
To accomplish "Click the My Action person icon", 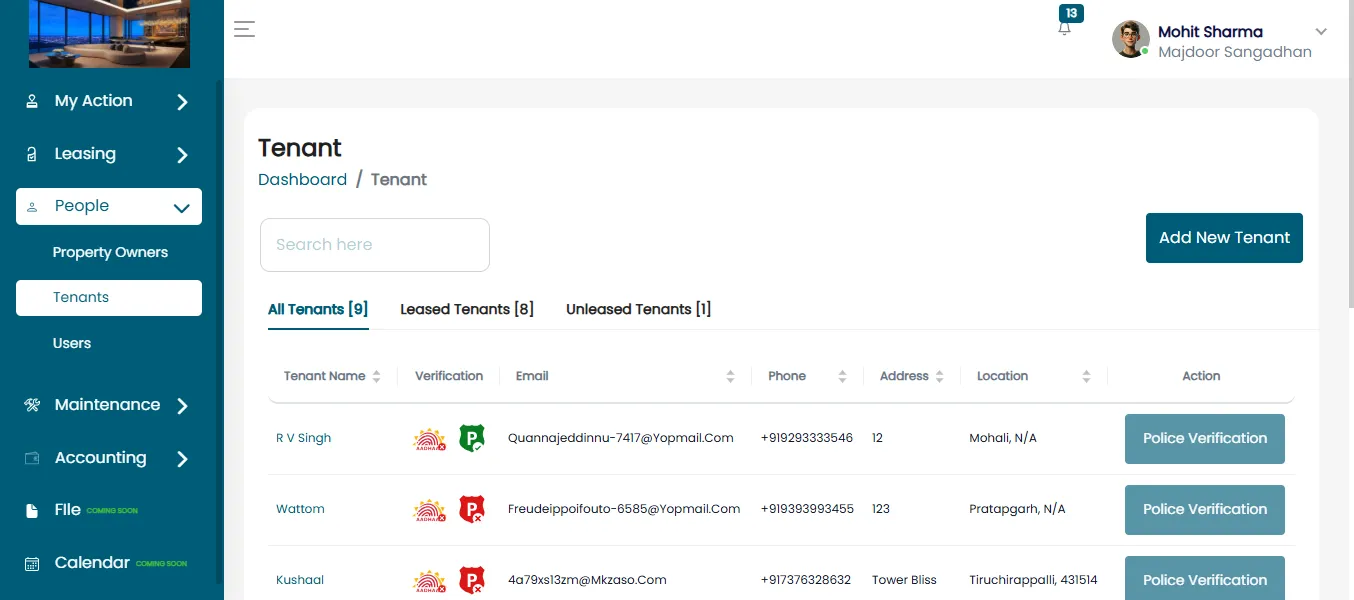I will (32, 101).
